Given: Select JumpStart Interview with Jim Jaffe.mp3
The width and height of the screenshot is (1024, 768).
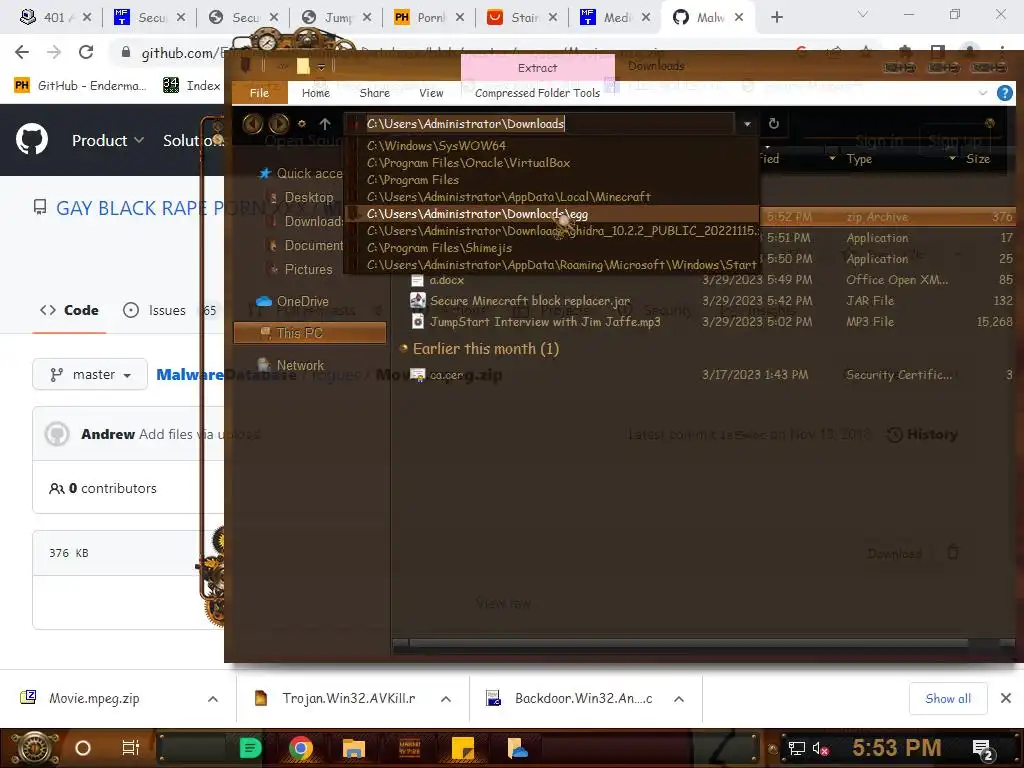Looking at the screenshot, I should (545, 322).
